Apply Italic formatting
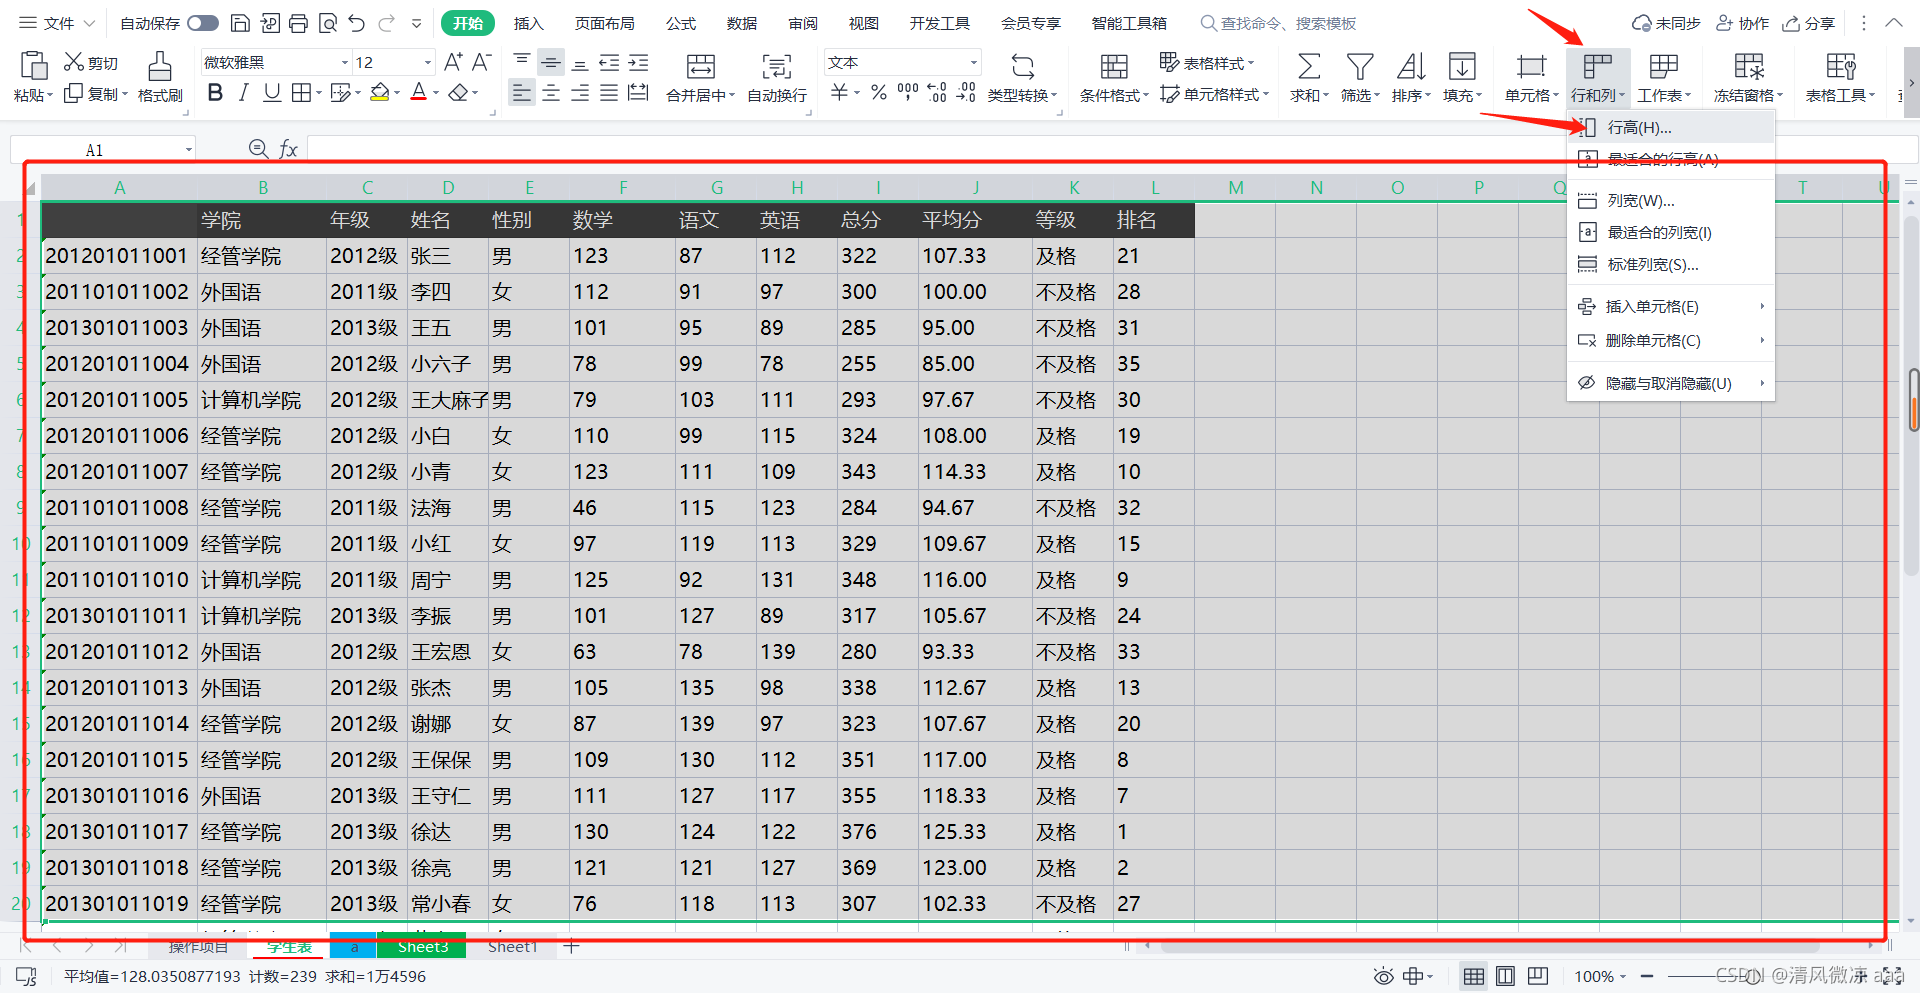This screenshot has width=1920, height=993. [x=243, y=93]
